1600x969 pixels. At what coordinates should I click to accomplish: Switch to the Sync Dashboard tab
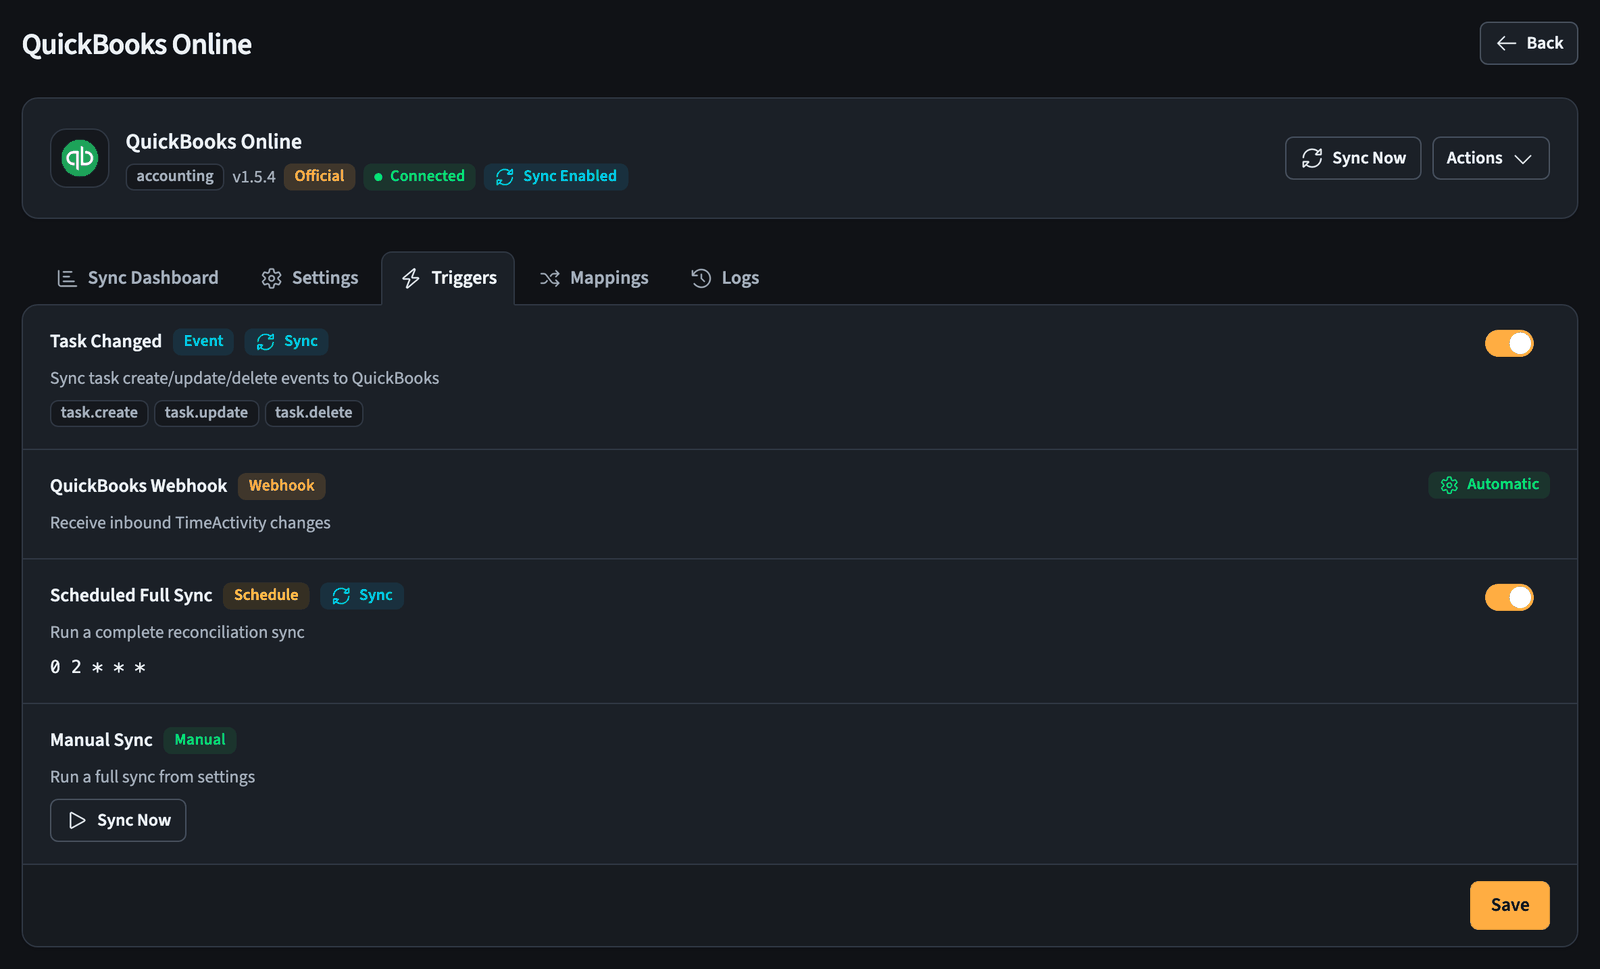pos(138,278)
